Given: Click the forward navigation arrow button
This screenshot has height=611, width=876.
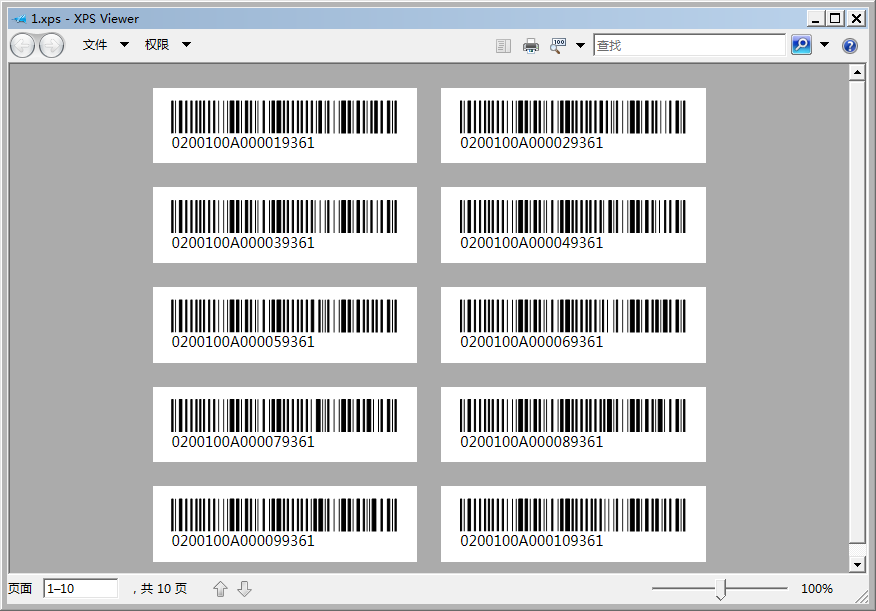Looking at the screenshot, I should 51,45.
